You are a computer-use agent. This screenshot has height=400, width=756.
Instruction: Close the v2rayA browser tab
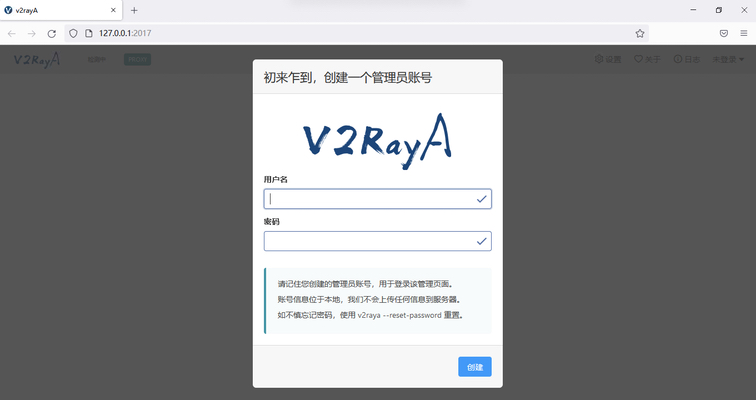pos(113,10)
